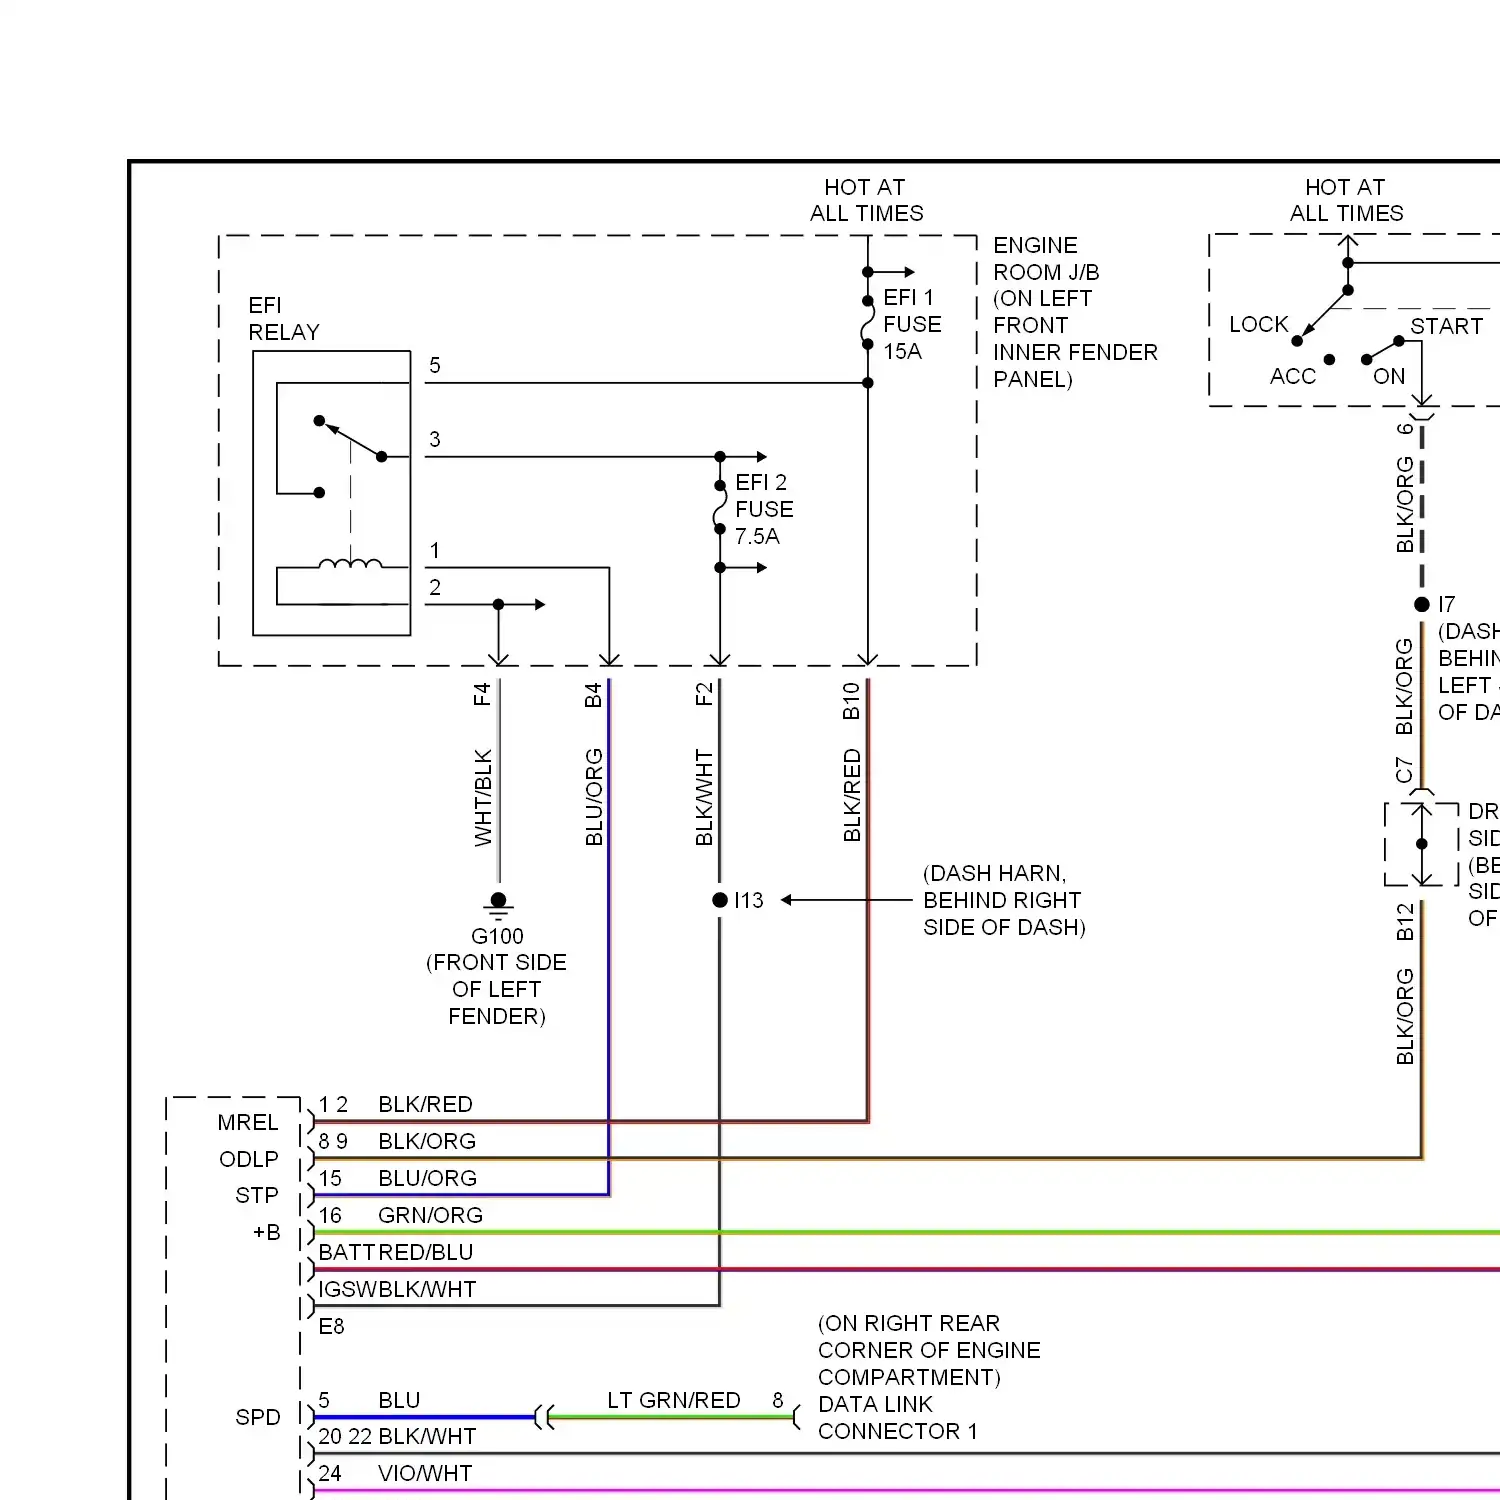1500x1500 pixels.
Task: Click the BATT RED/BLU wire label
Action: click(x=396, y=1252)
